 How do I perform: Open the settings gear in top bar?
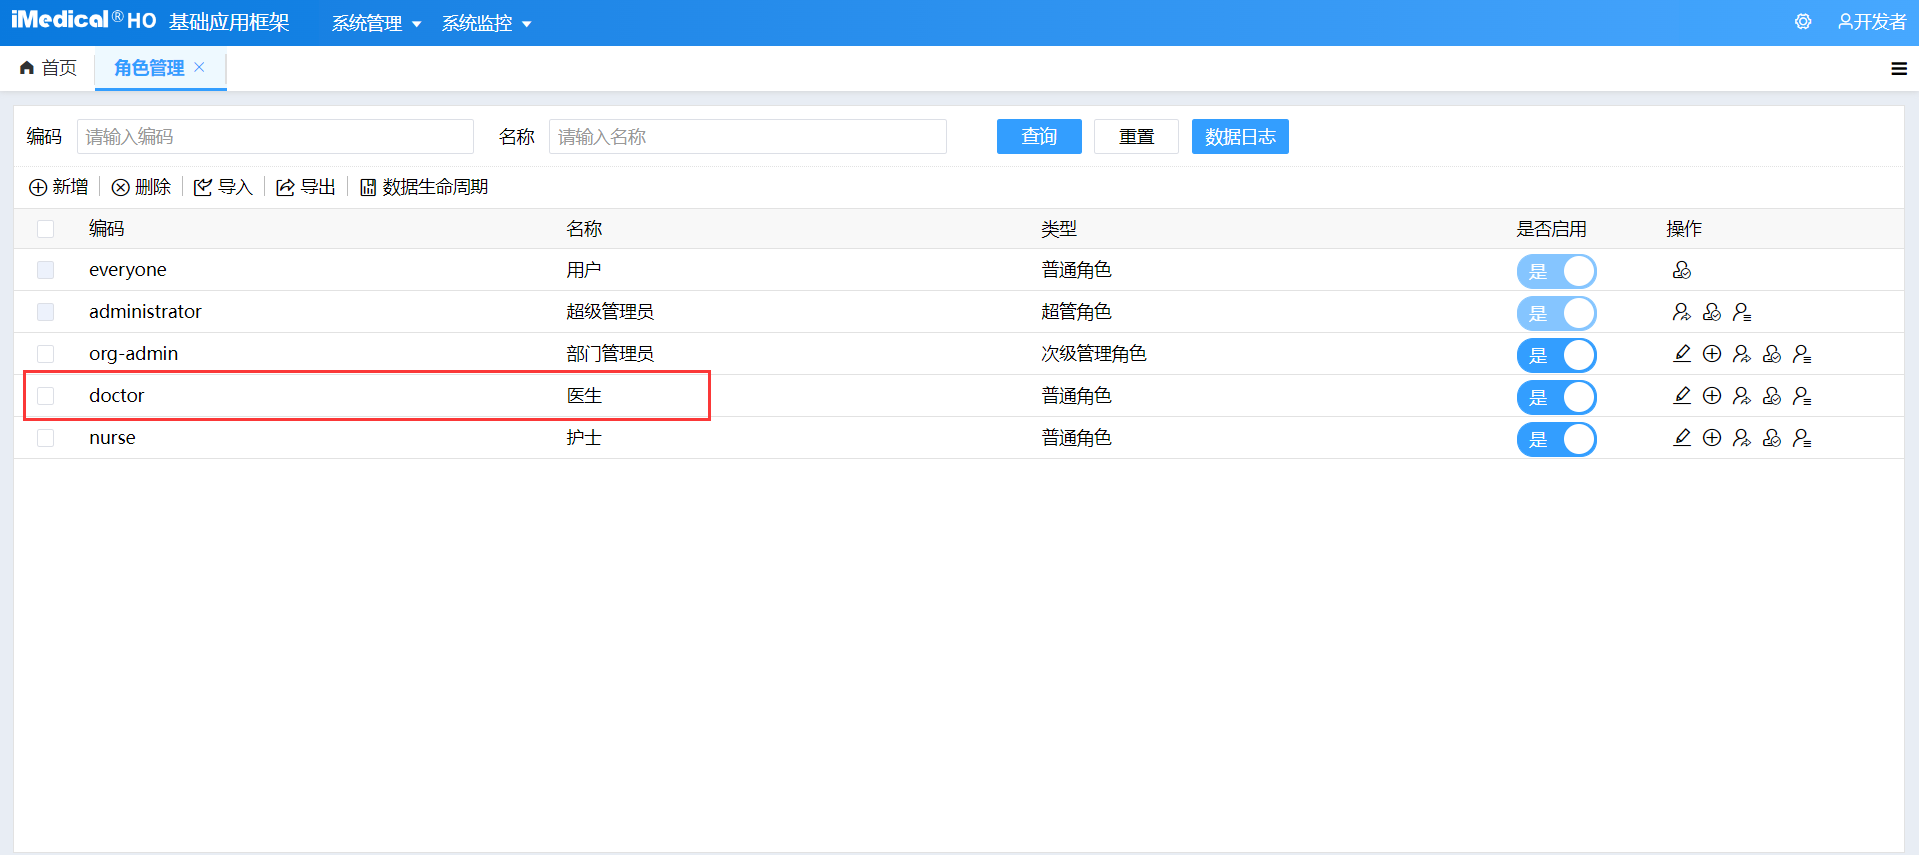1802,22
